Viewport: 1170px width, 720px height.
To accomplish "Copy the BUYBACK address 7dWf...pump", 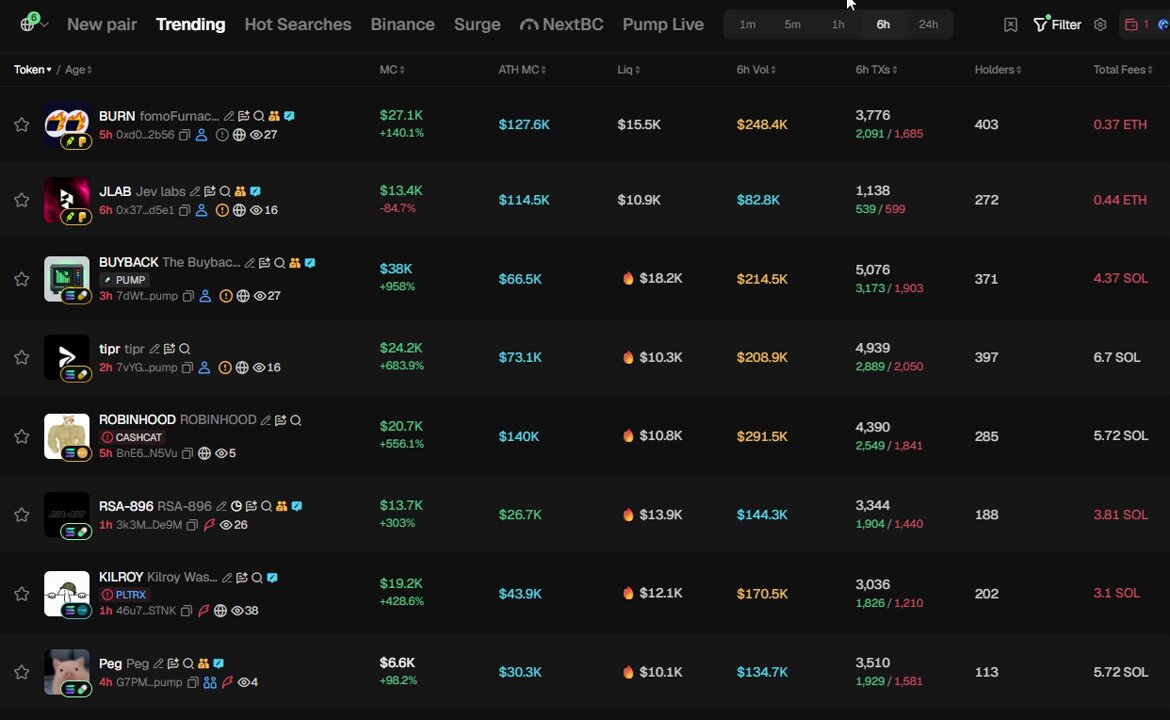I will tap(188, 296).
